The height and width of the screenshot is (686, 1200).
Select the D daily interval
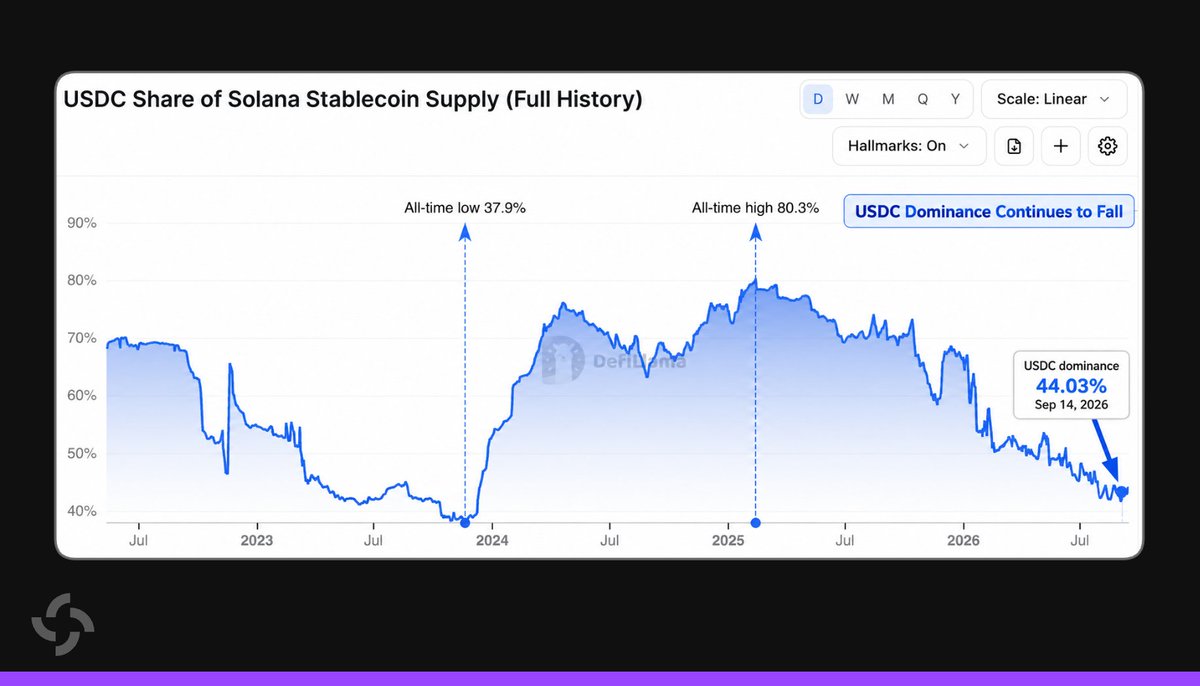[818, 99]
